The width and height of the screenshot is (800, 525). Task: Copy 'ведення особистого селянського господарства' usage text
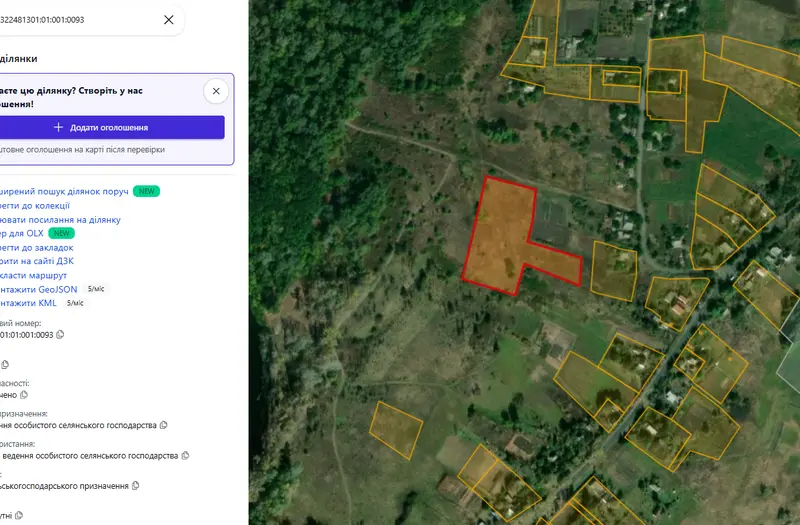click(185, 456)
